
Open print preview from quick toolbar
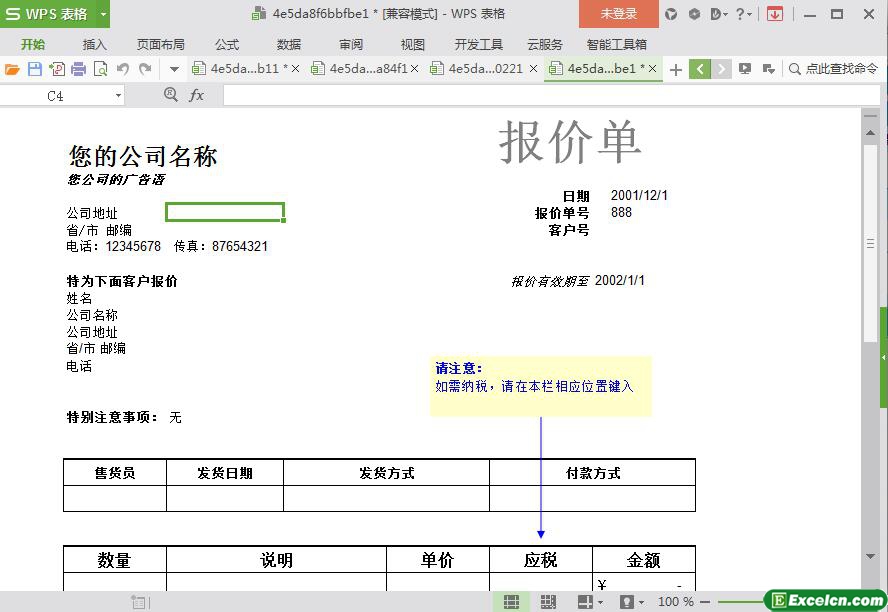(101, 69)
